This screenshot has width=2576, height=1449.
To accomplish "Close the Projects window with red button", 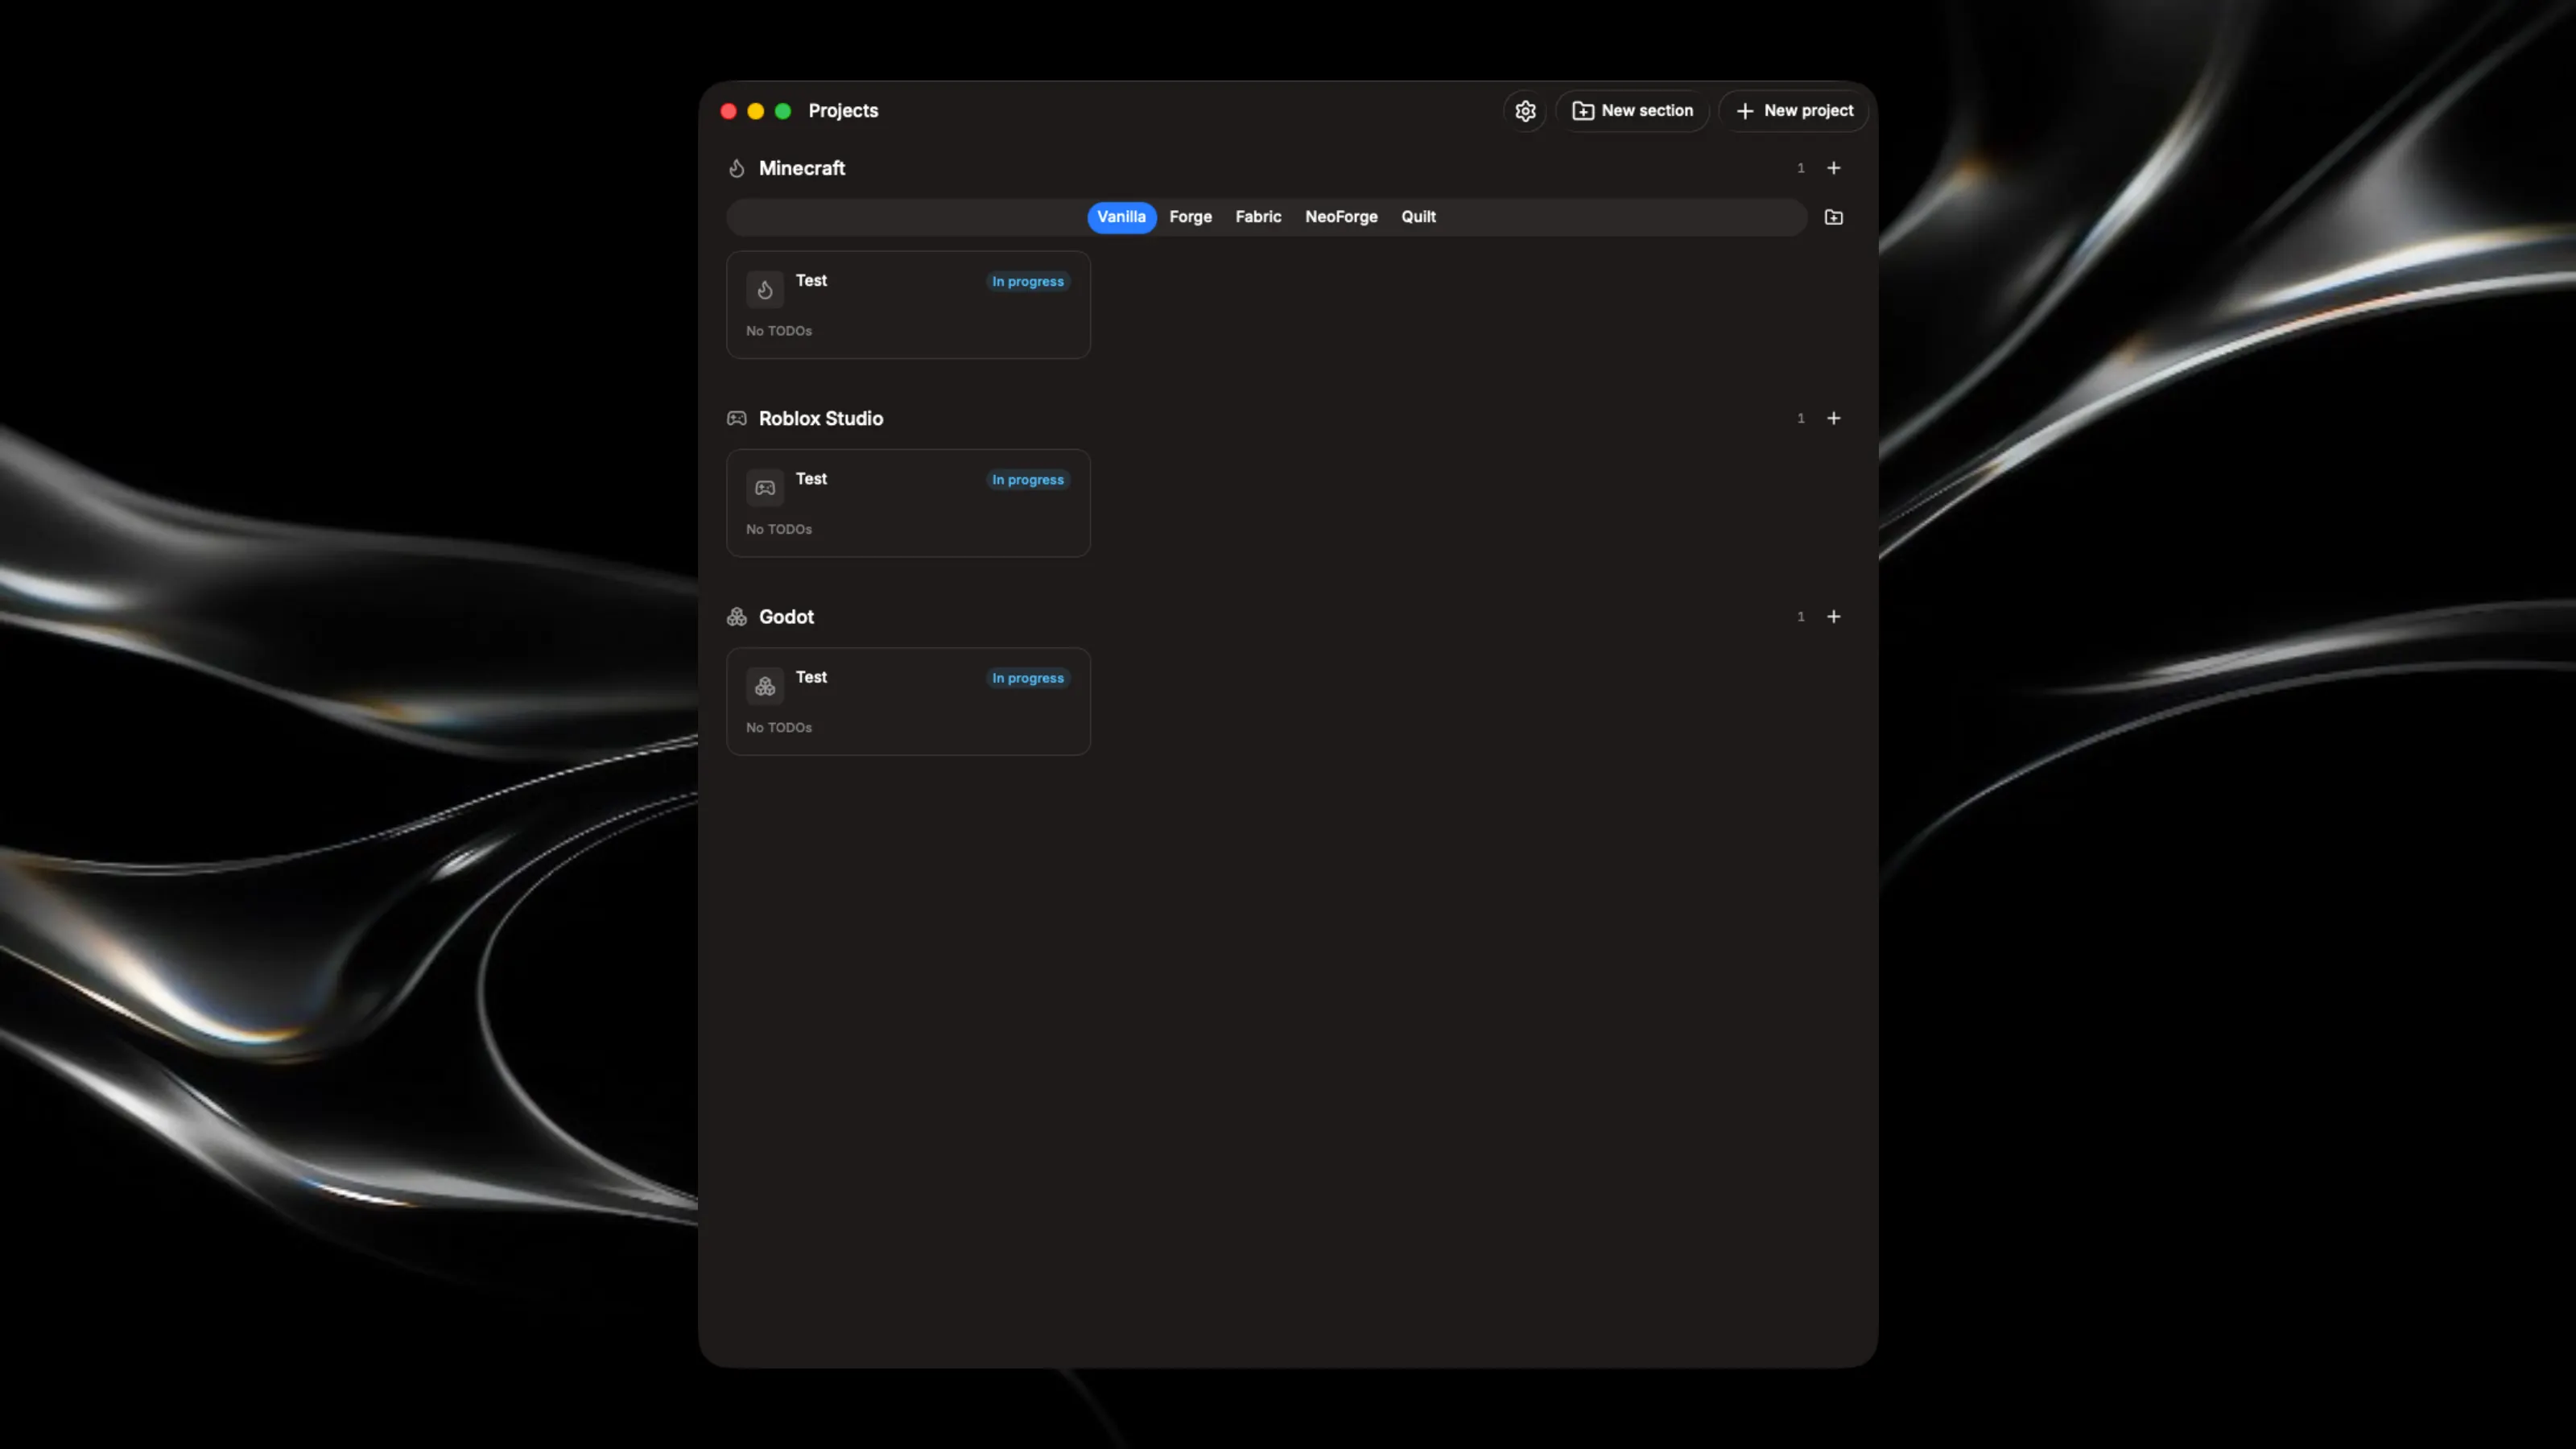I will (x=729, y=111).
